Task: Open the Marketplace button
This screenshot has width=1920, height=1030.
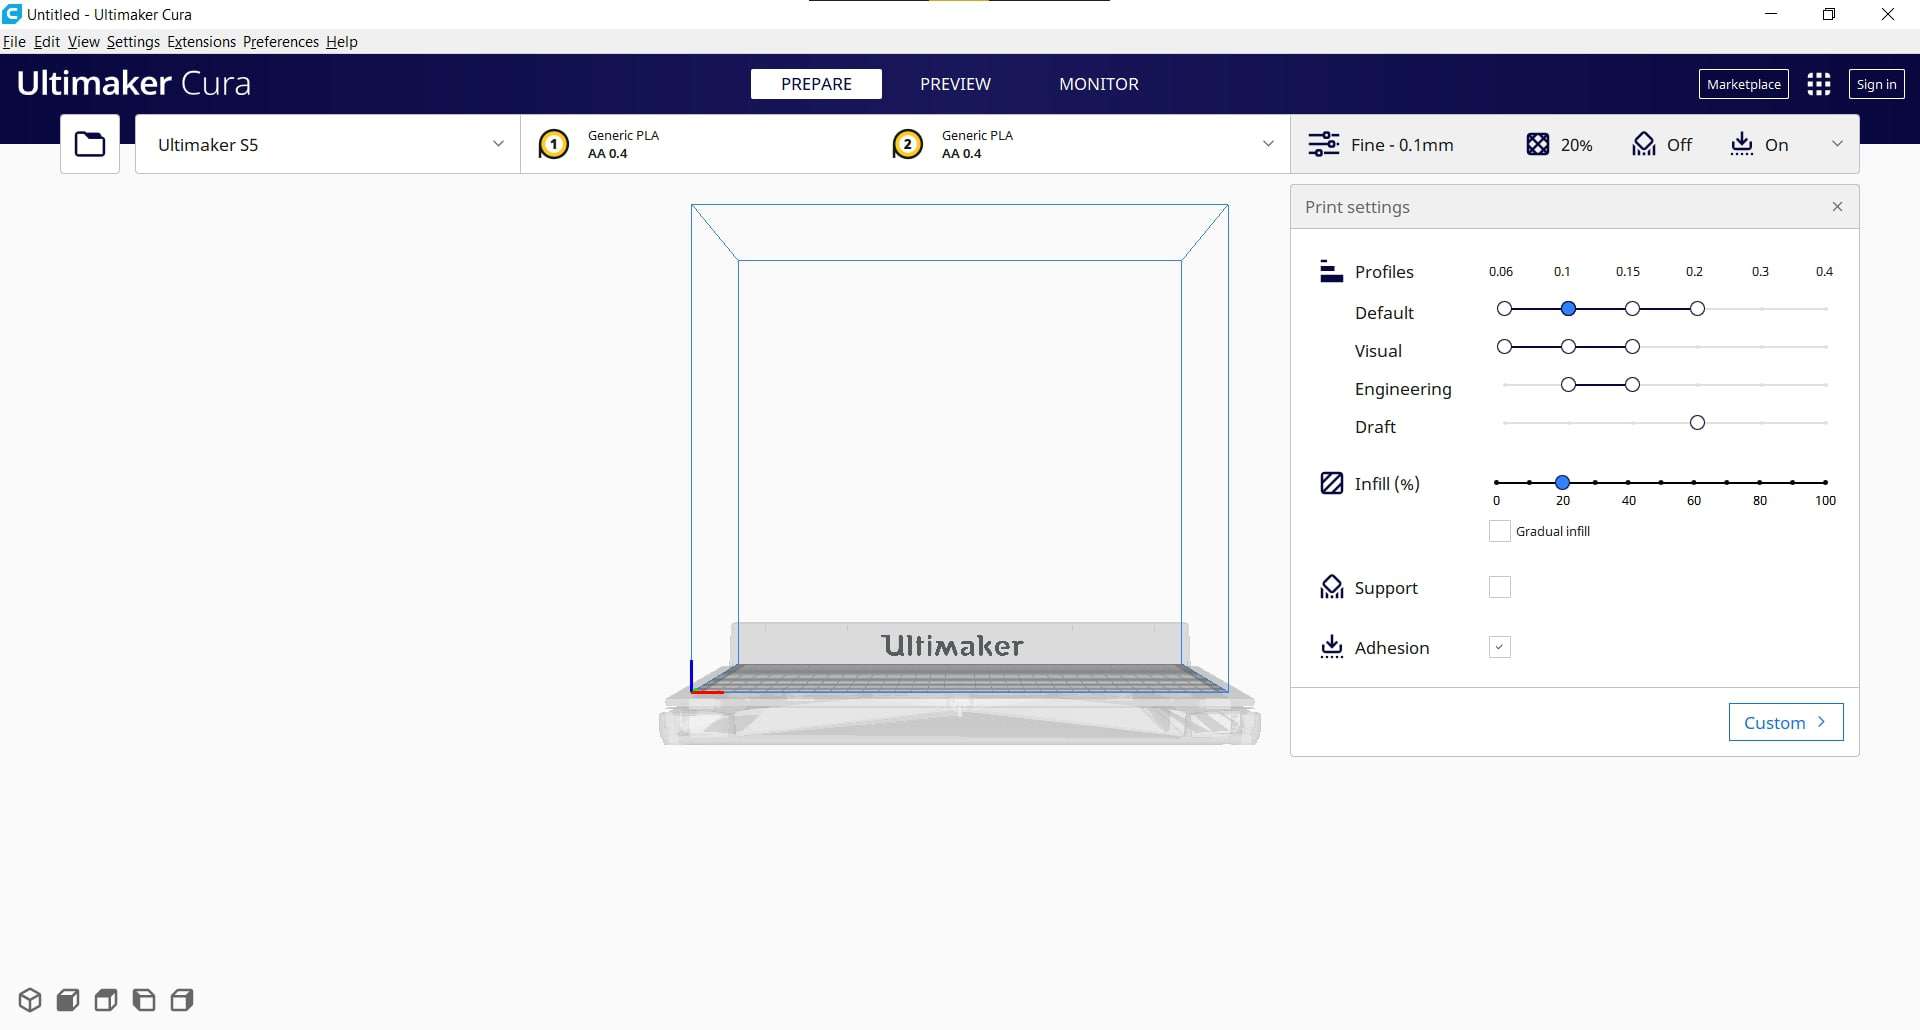Action: [x=1744, y=84]
